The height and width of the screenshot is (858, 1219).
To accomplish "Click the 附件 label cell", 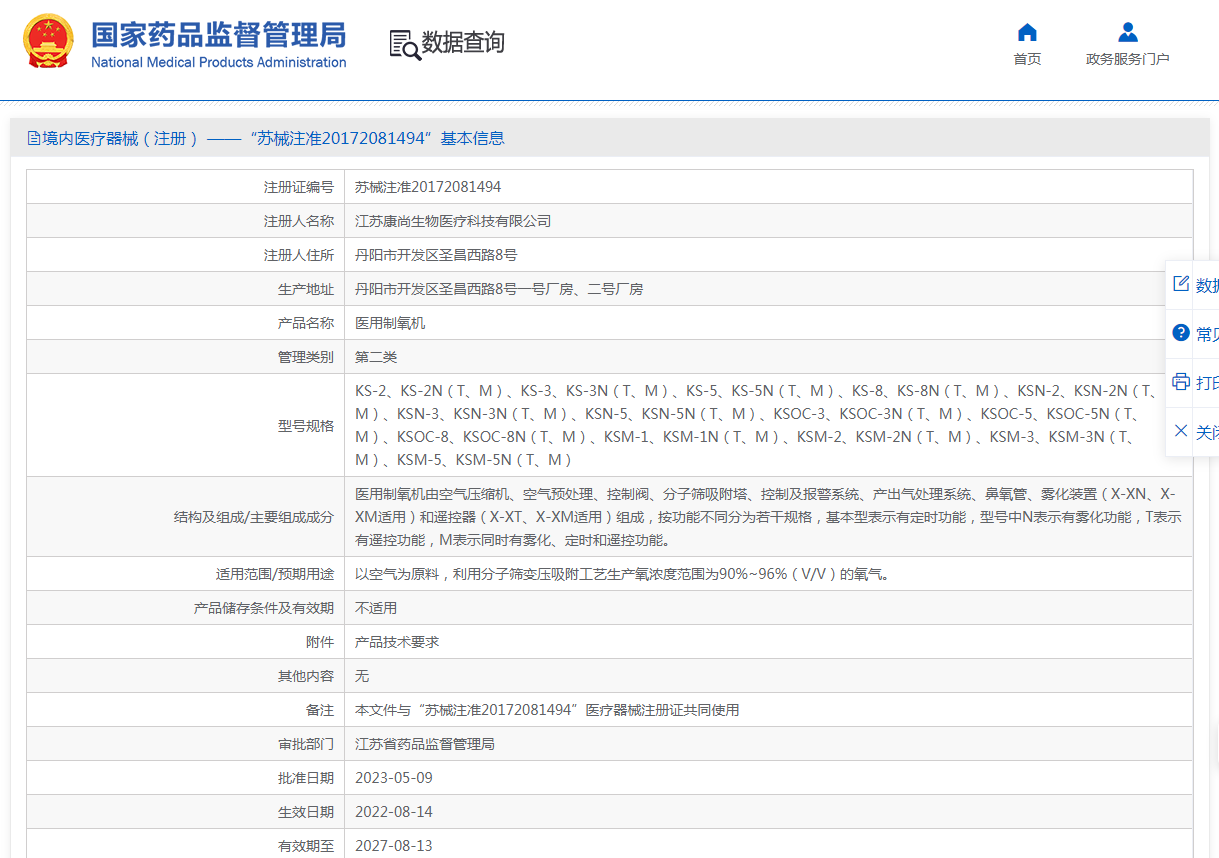I will coord(186,642).
